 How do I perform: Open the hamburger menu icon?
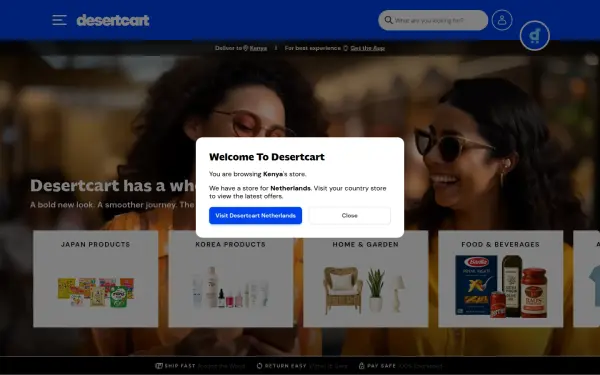point(59,20)
